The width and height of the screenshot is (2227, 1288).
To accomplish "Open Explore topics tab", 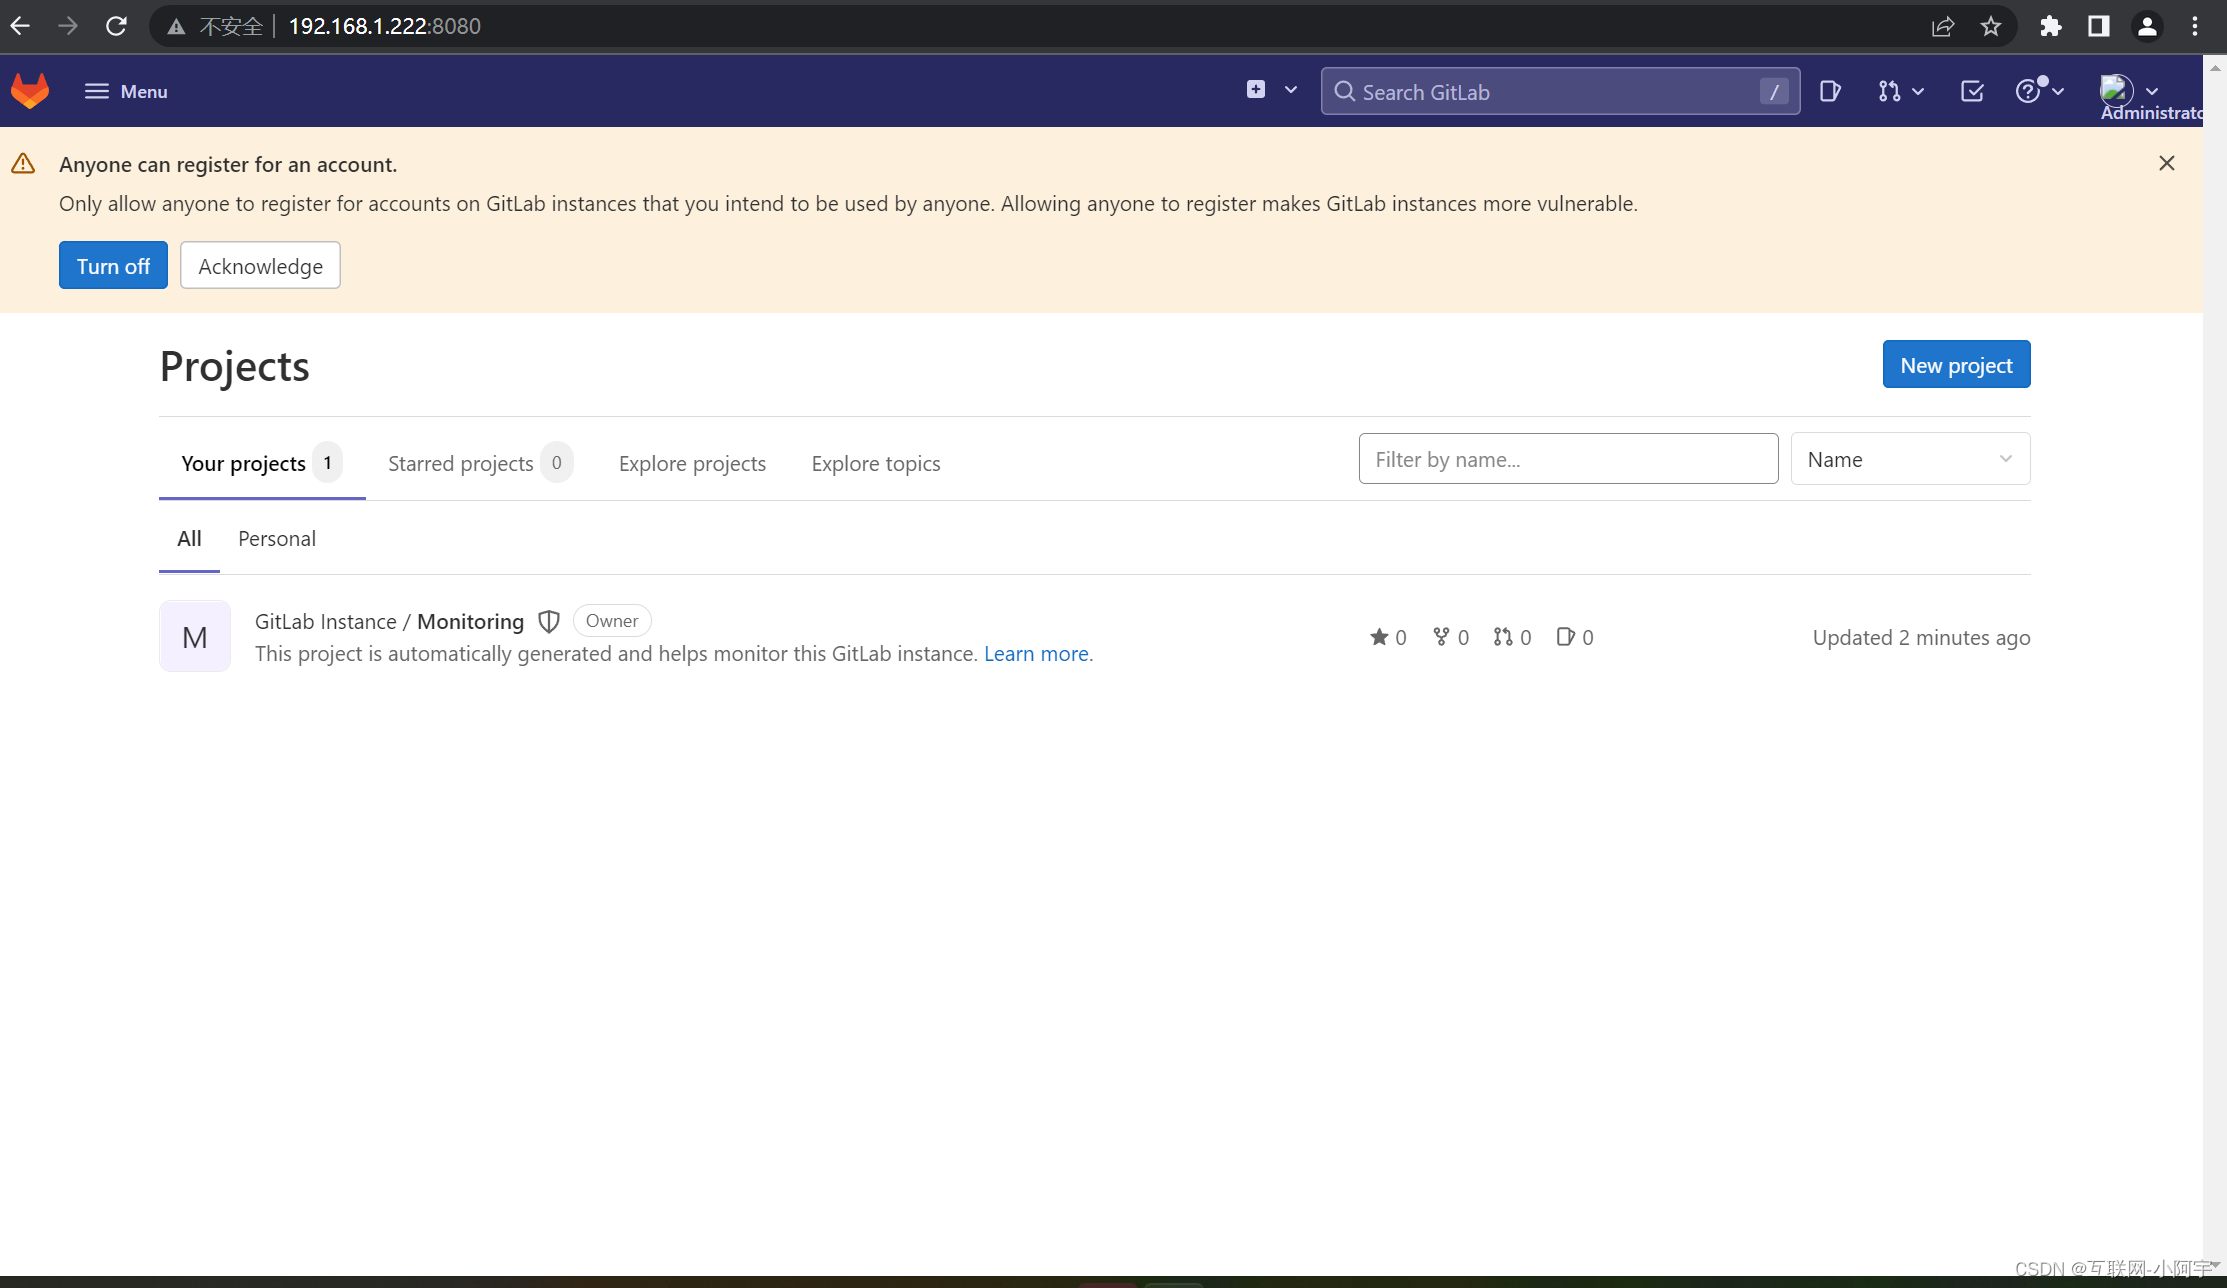I will [876, 463].
